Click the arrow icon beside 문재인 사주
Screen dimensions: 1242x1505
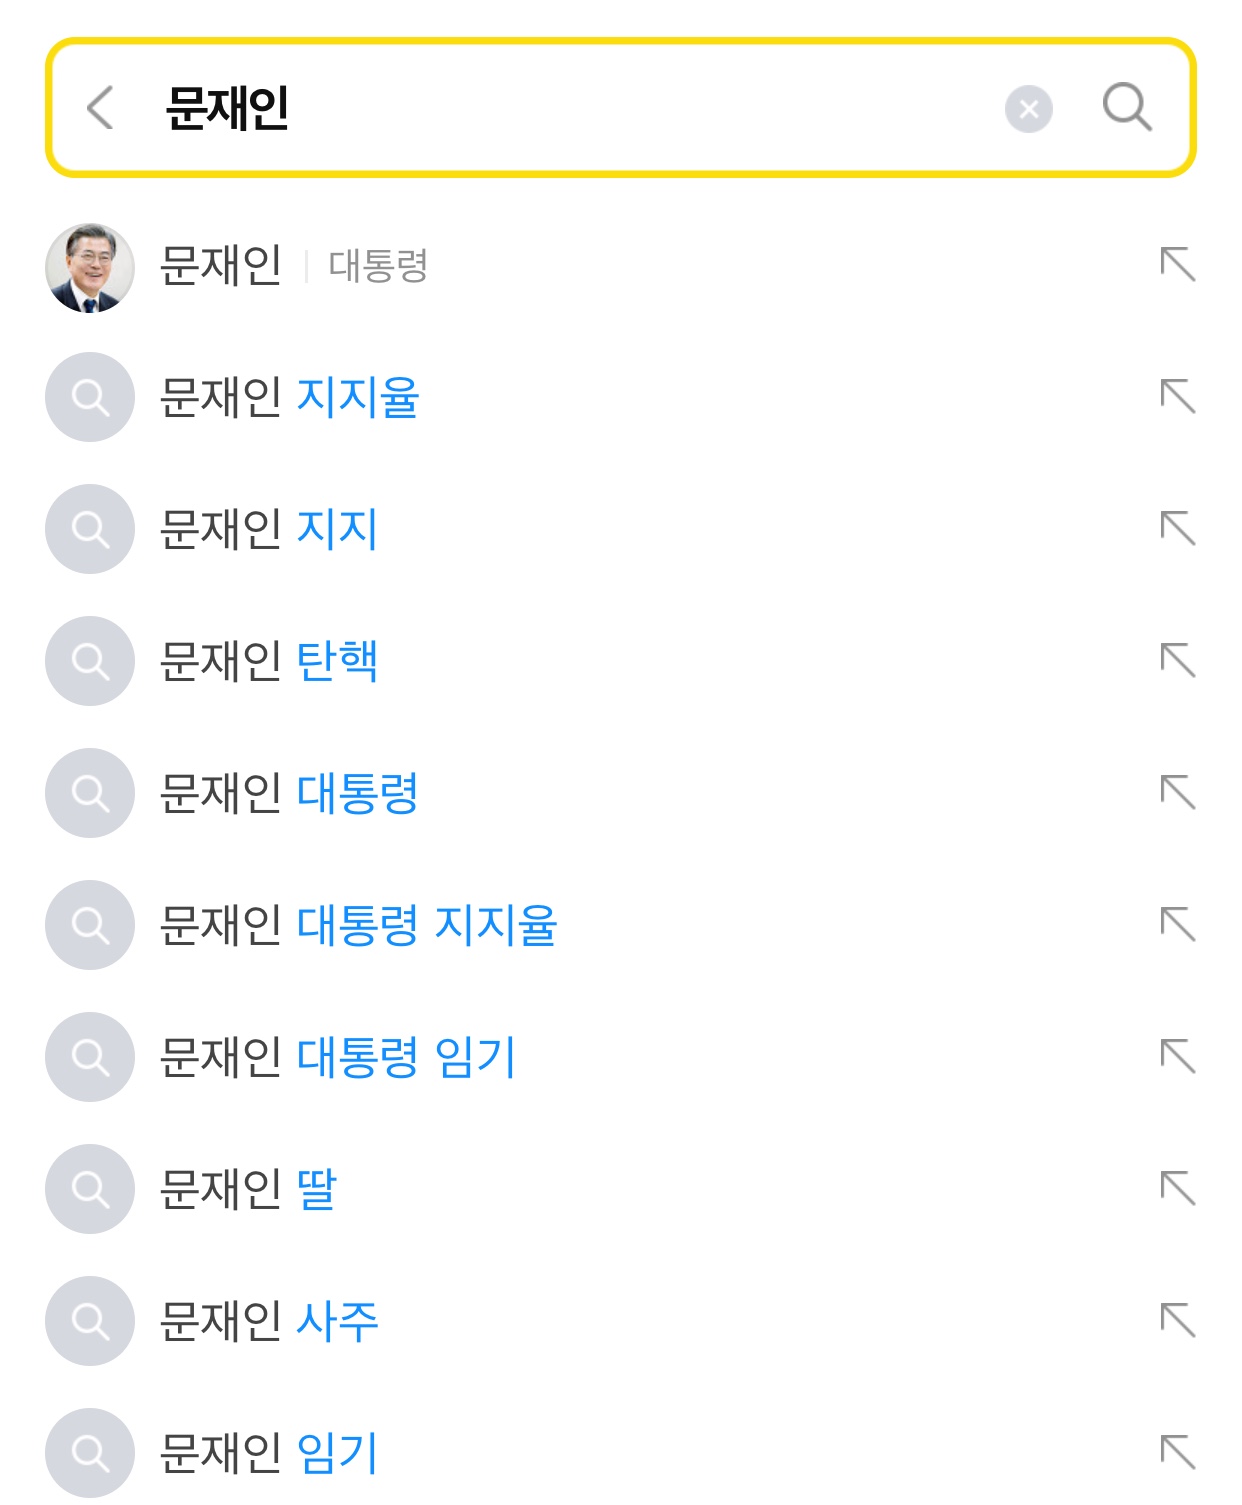[1177, 1321]
